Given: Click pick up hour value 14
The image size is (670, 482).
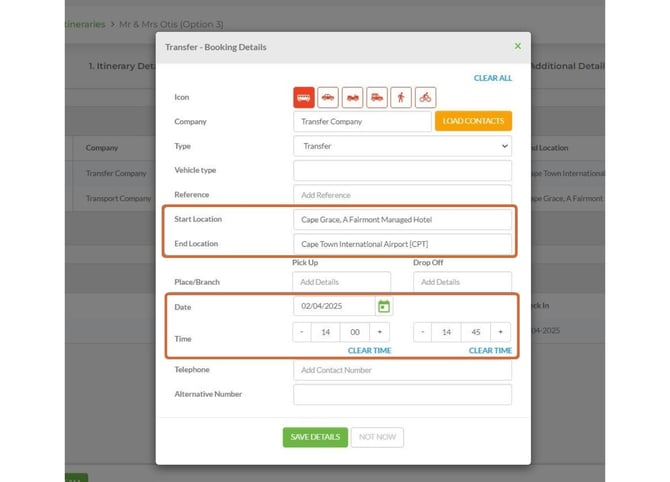Looking at the screenshot, I should click(326, 332).
